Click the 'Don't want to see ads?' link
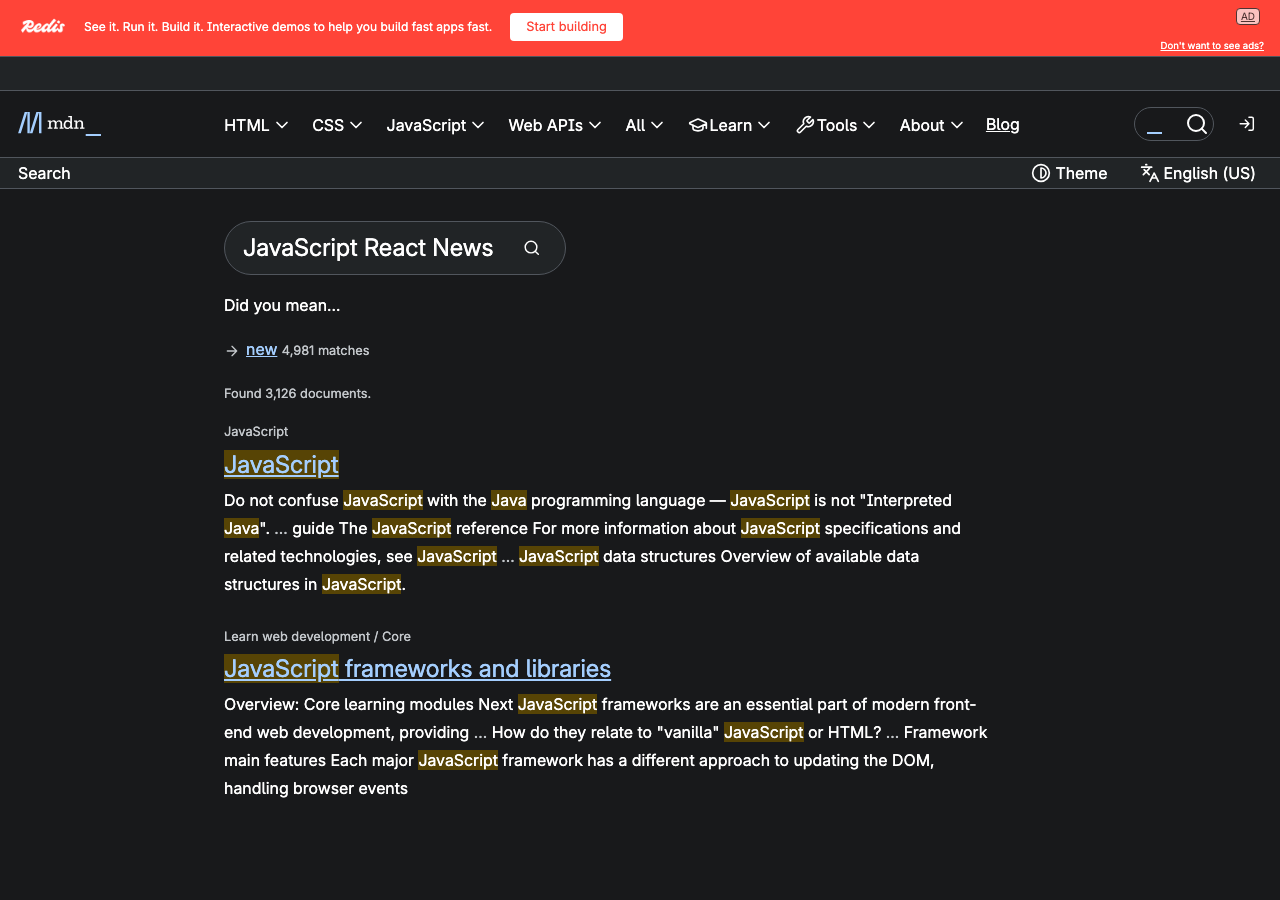The height and width of the screenshot is (900, 1280). coord(1211,45)
